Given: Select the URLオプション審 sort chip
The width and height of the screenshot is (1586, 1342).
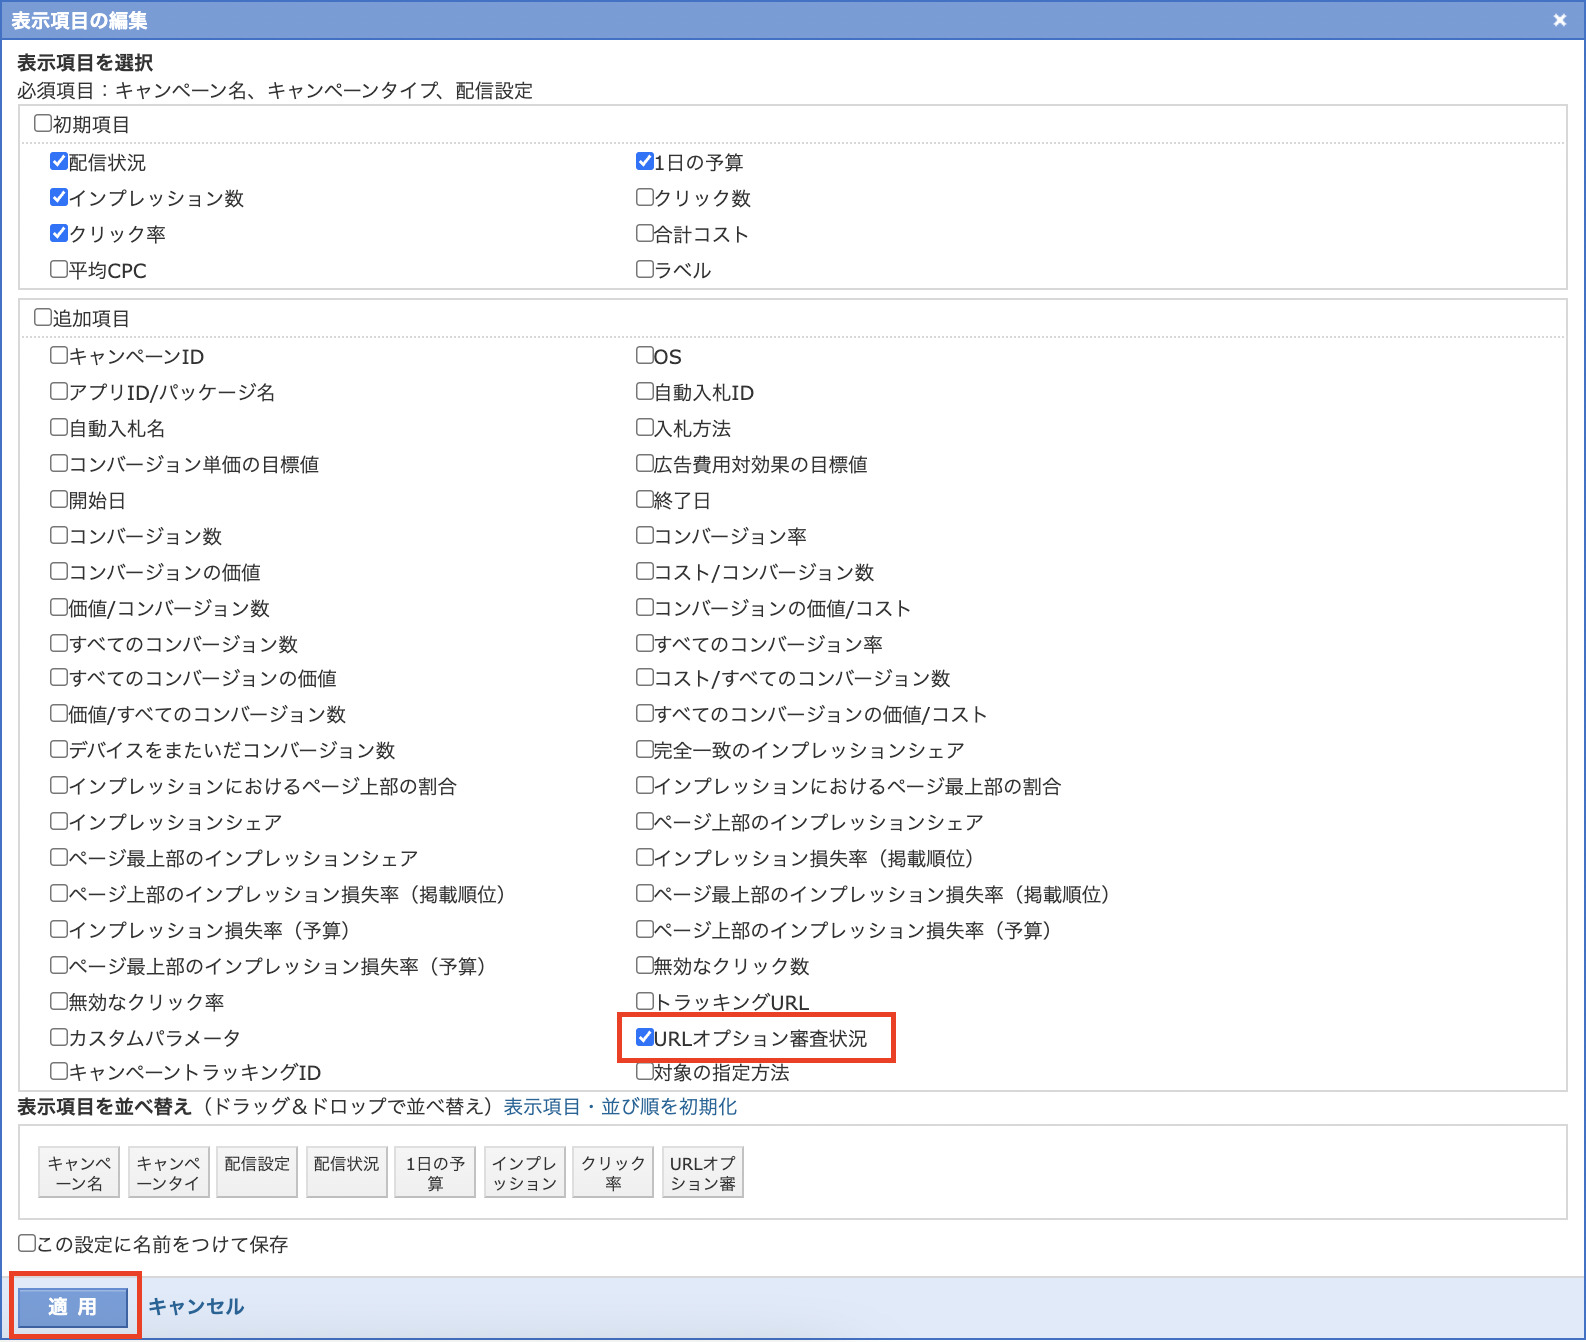Looking at the screenshot, I should [x=702, y=1172].
